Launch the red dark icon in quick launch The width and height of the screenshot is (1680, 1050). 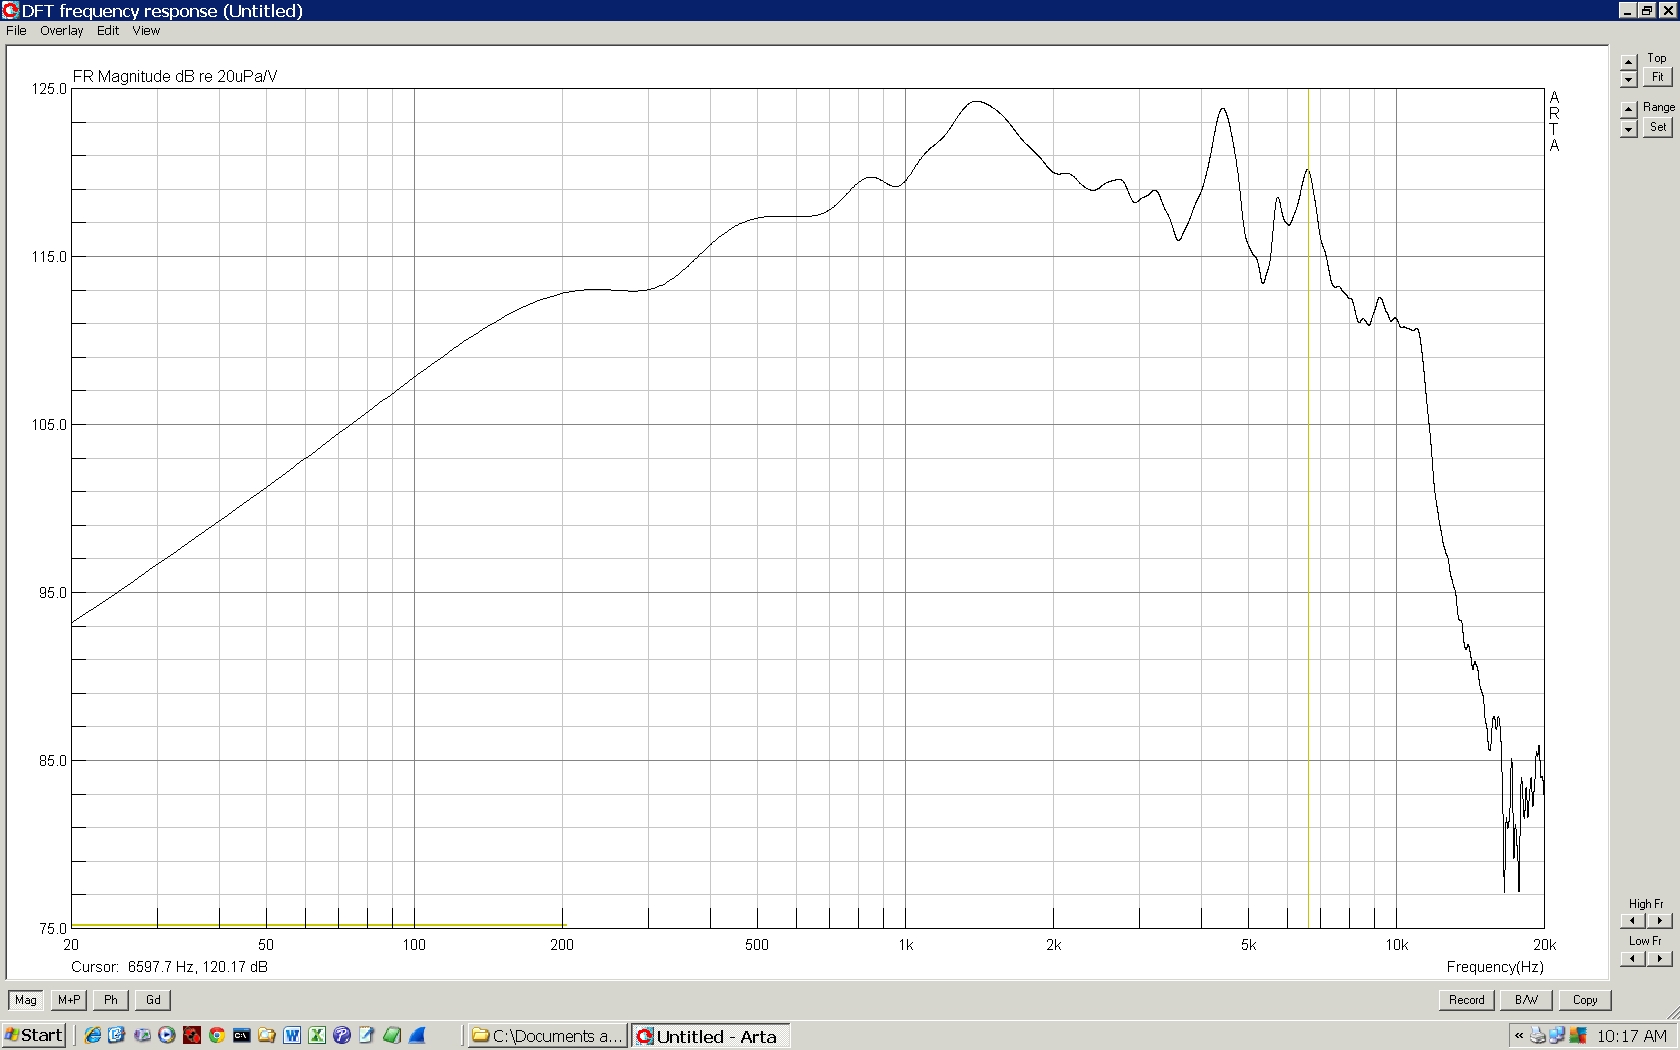pos(192,1036)
